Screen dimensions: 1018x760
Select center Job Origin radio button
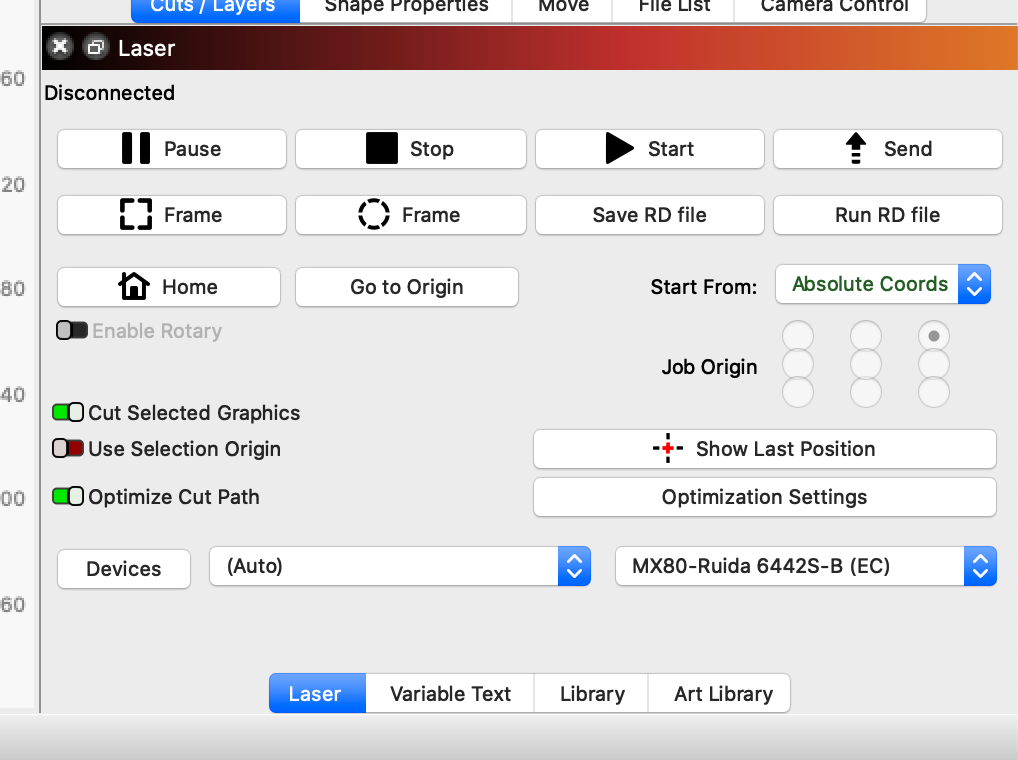866,364
